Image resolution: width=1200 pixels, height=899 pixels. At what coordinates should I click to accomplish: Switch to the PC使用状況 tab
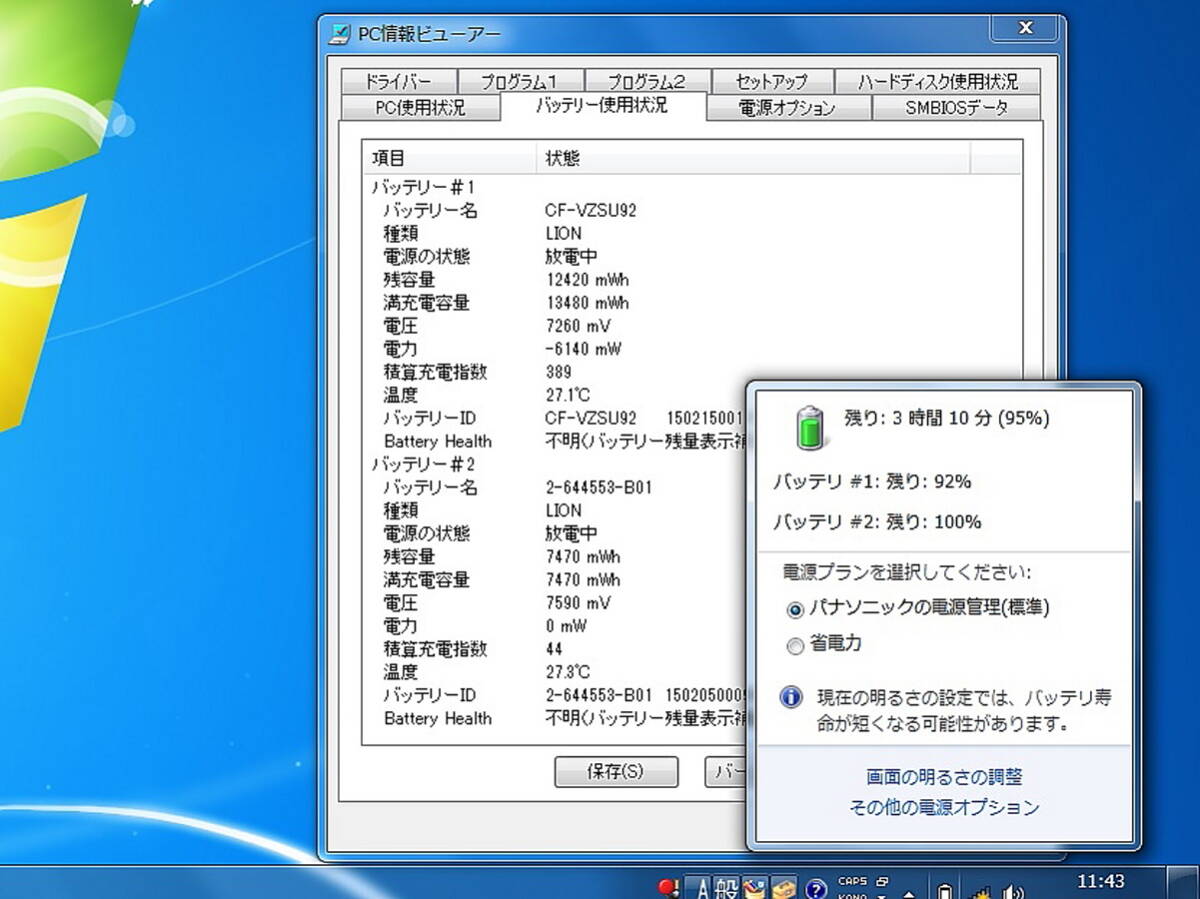420,108
